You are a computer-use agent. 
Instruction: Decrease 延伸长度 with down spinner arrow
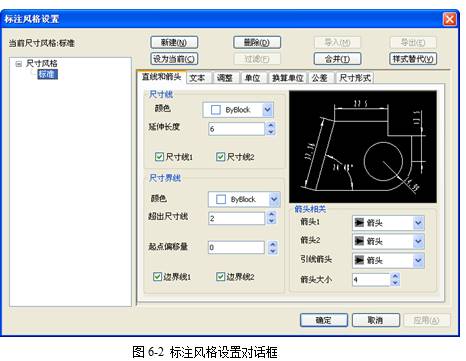coord(271,132)
